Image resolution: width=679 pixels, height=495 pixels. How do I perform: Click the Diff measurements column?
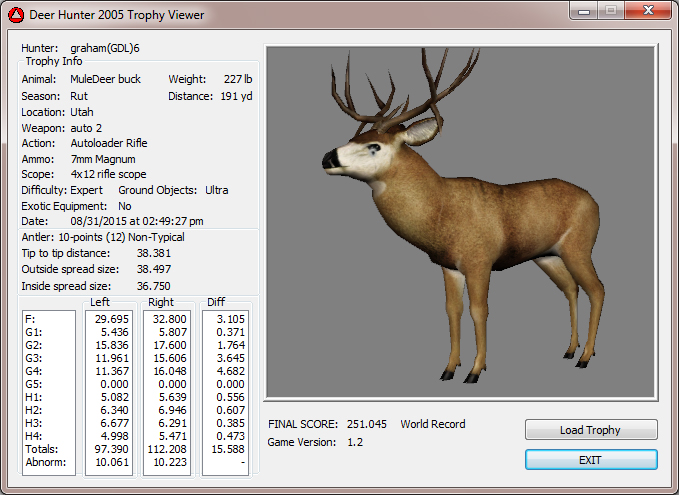tap(226, 393)
